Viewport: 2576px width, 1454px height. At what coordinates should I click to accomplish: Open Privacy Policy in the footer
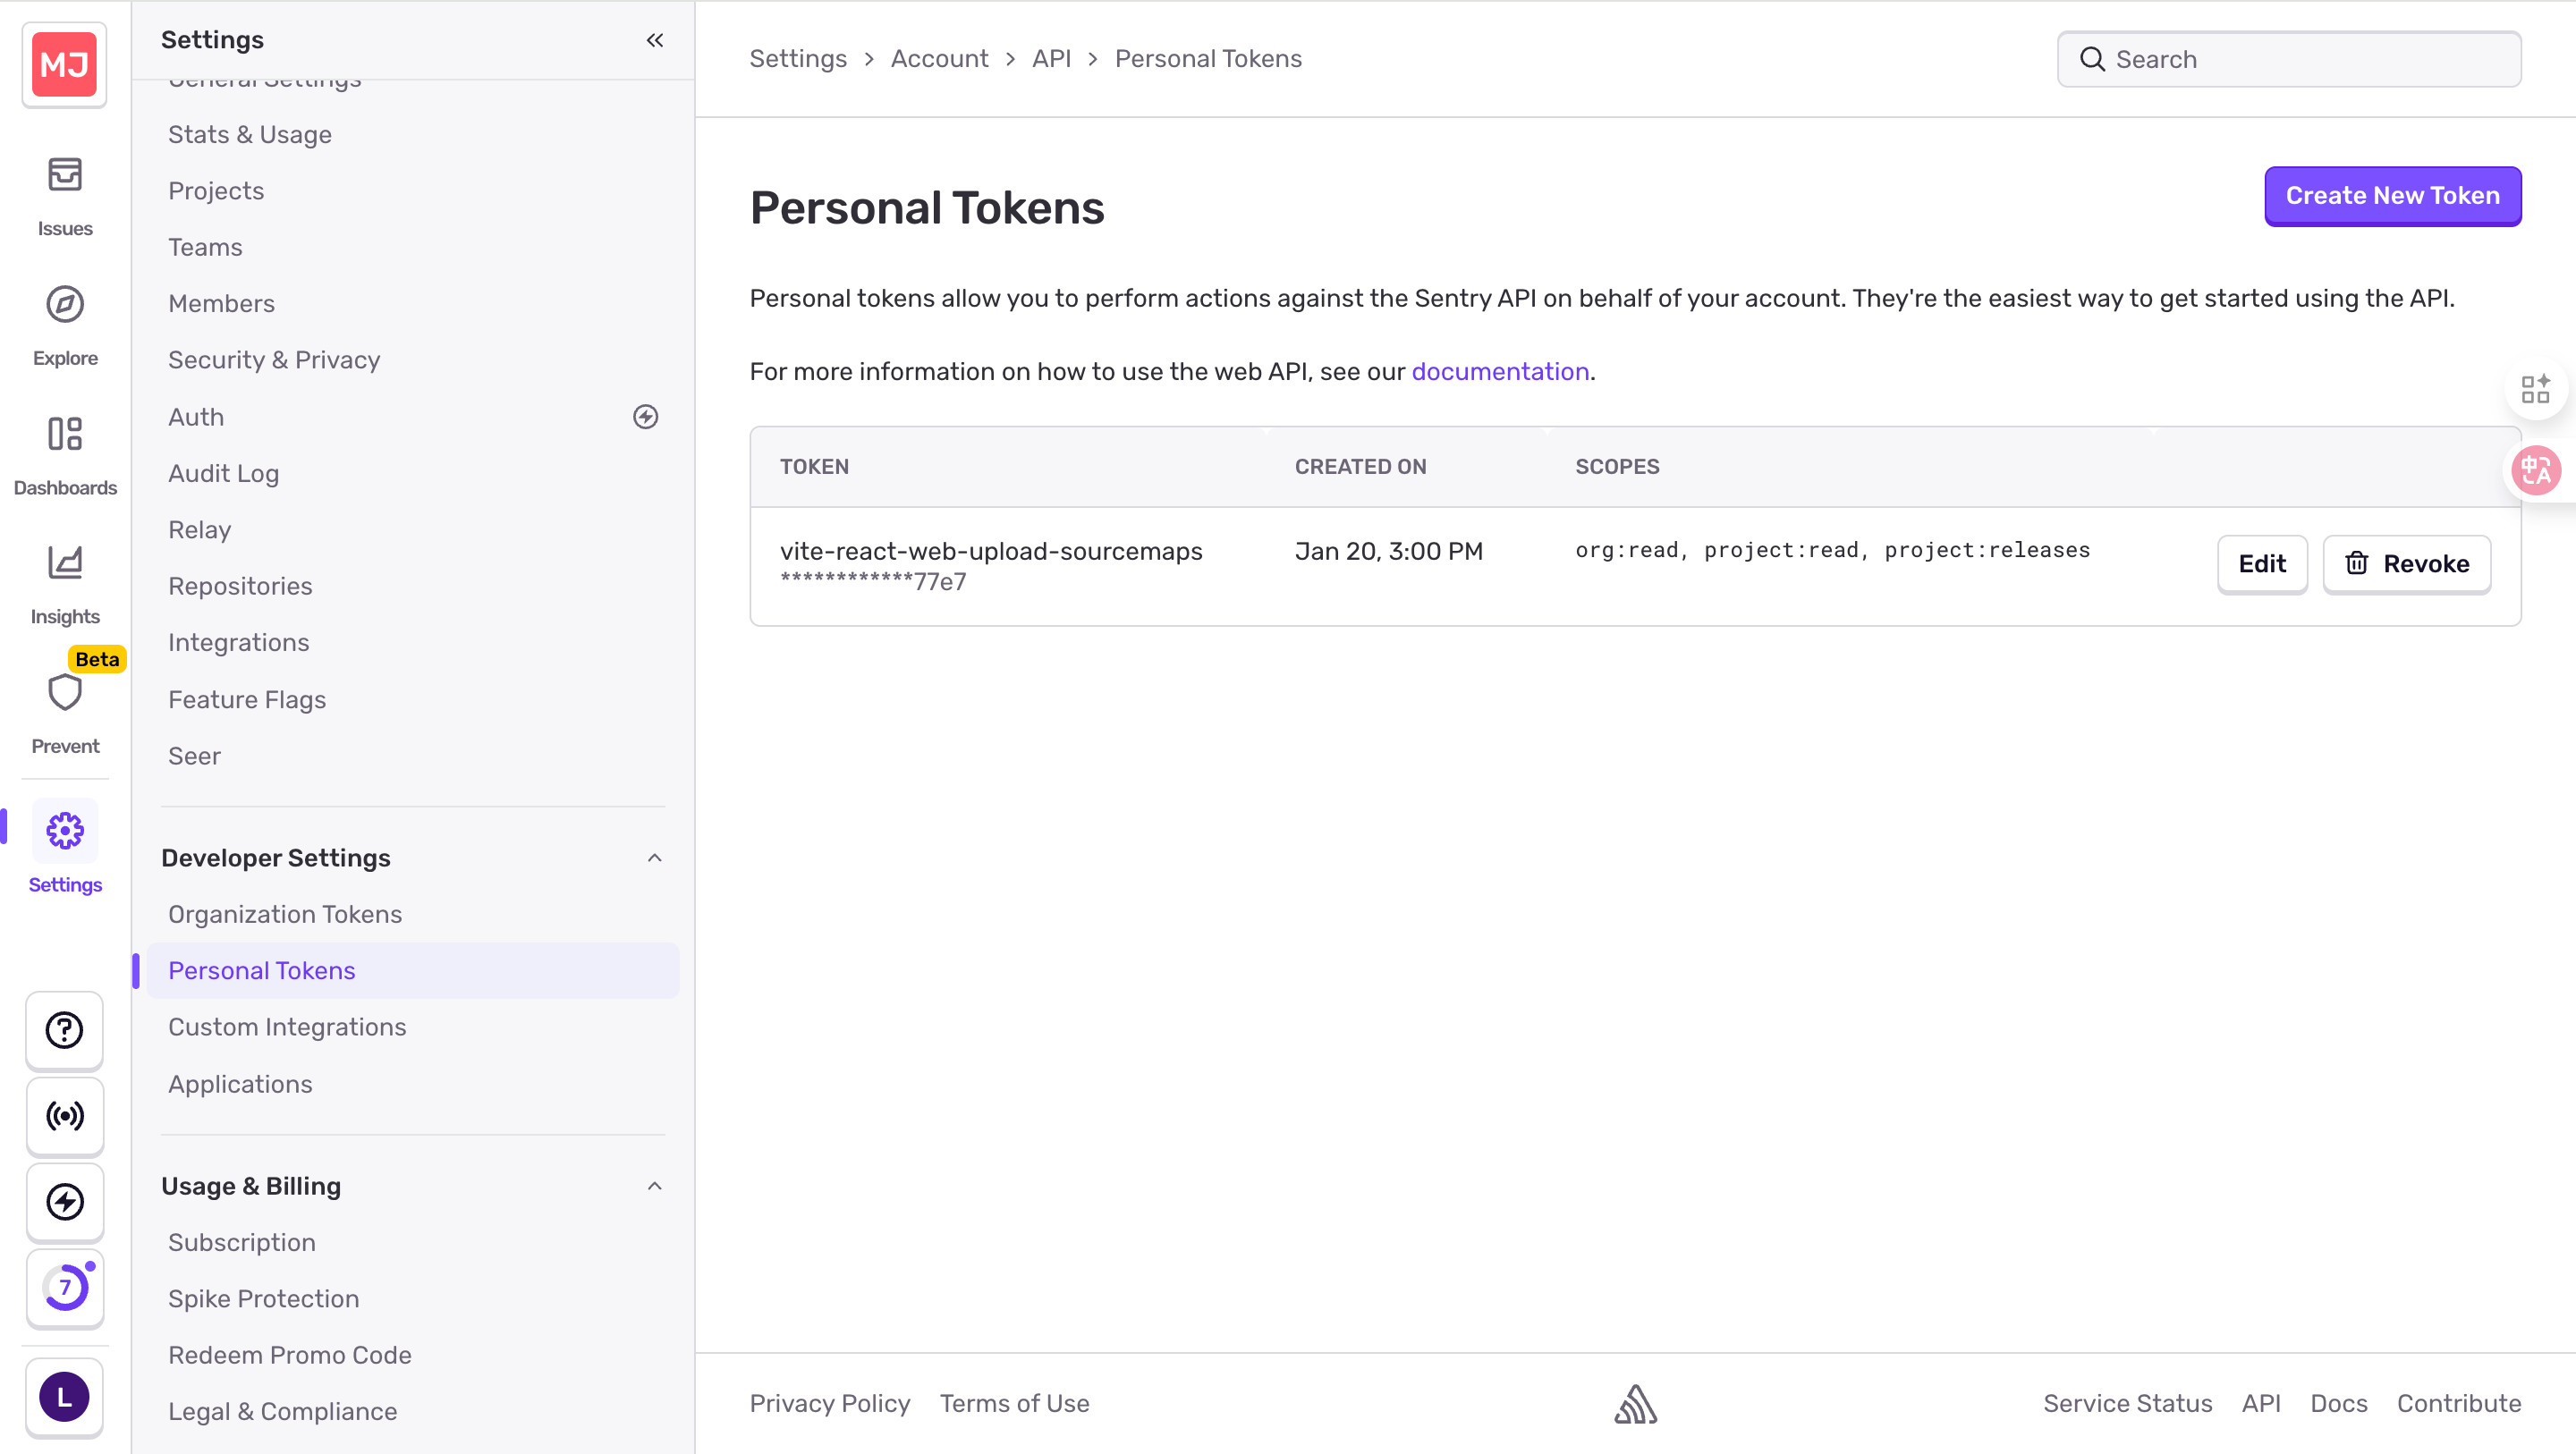click(830, 1404)
